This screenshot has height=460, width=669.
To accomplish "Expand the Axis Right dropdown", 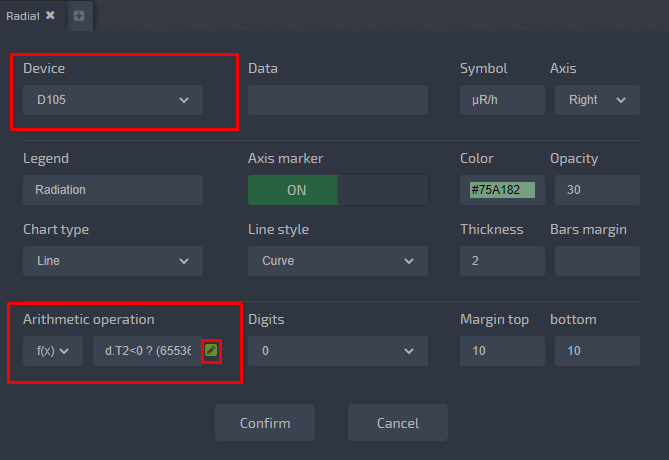I will click(x=597, y=100).
